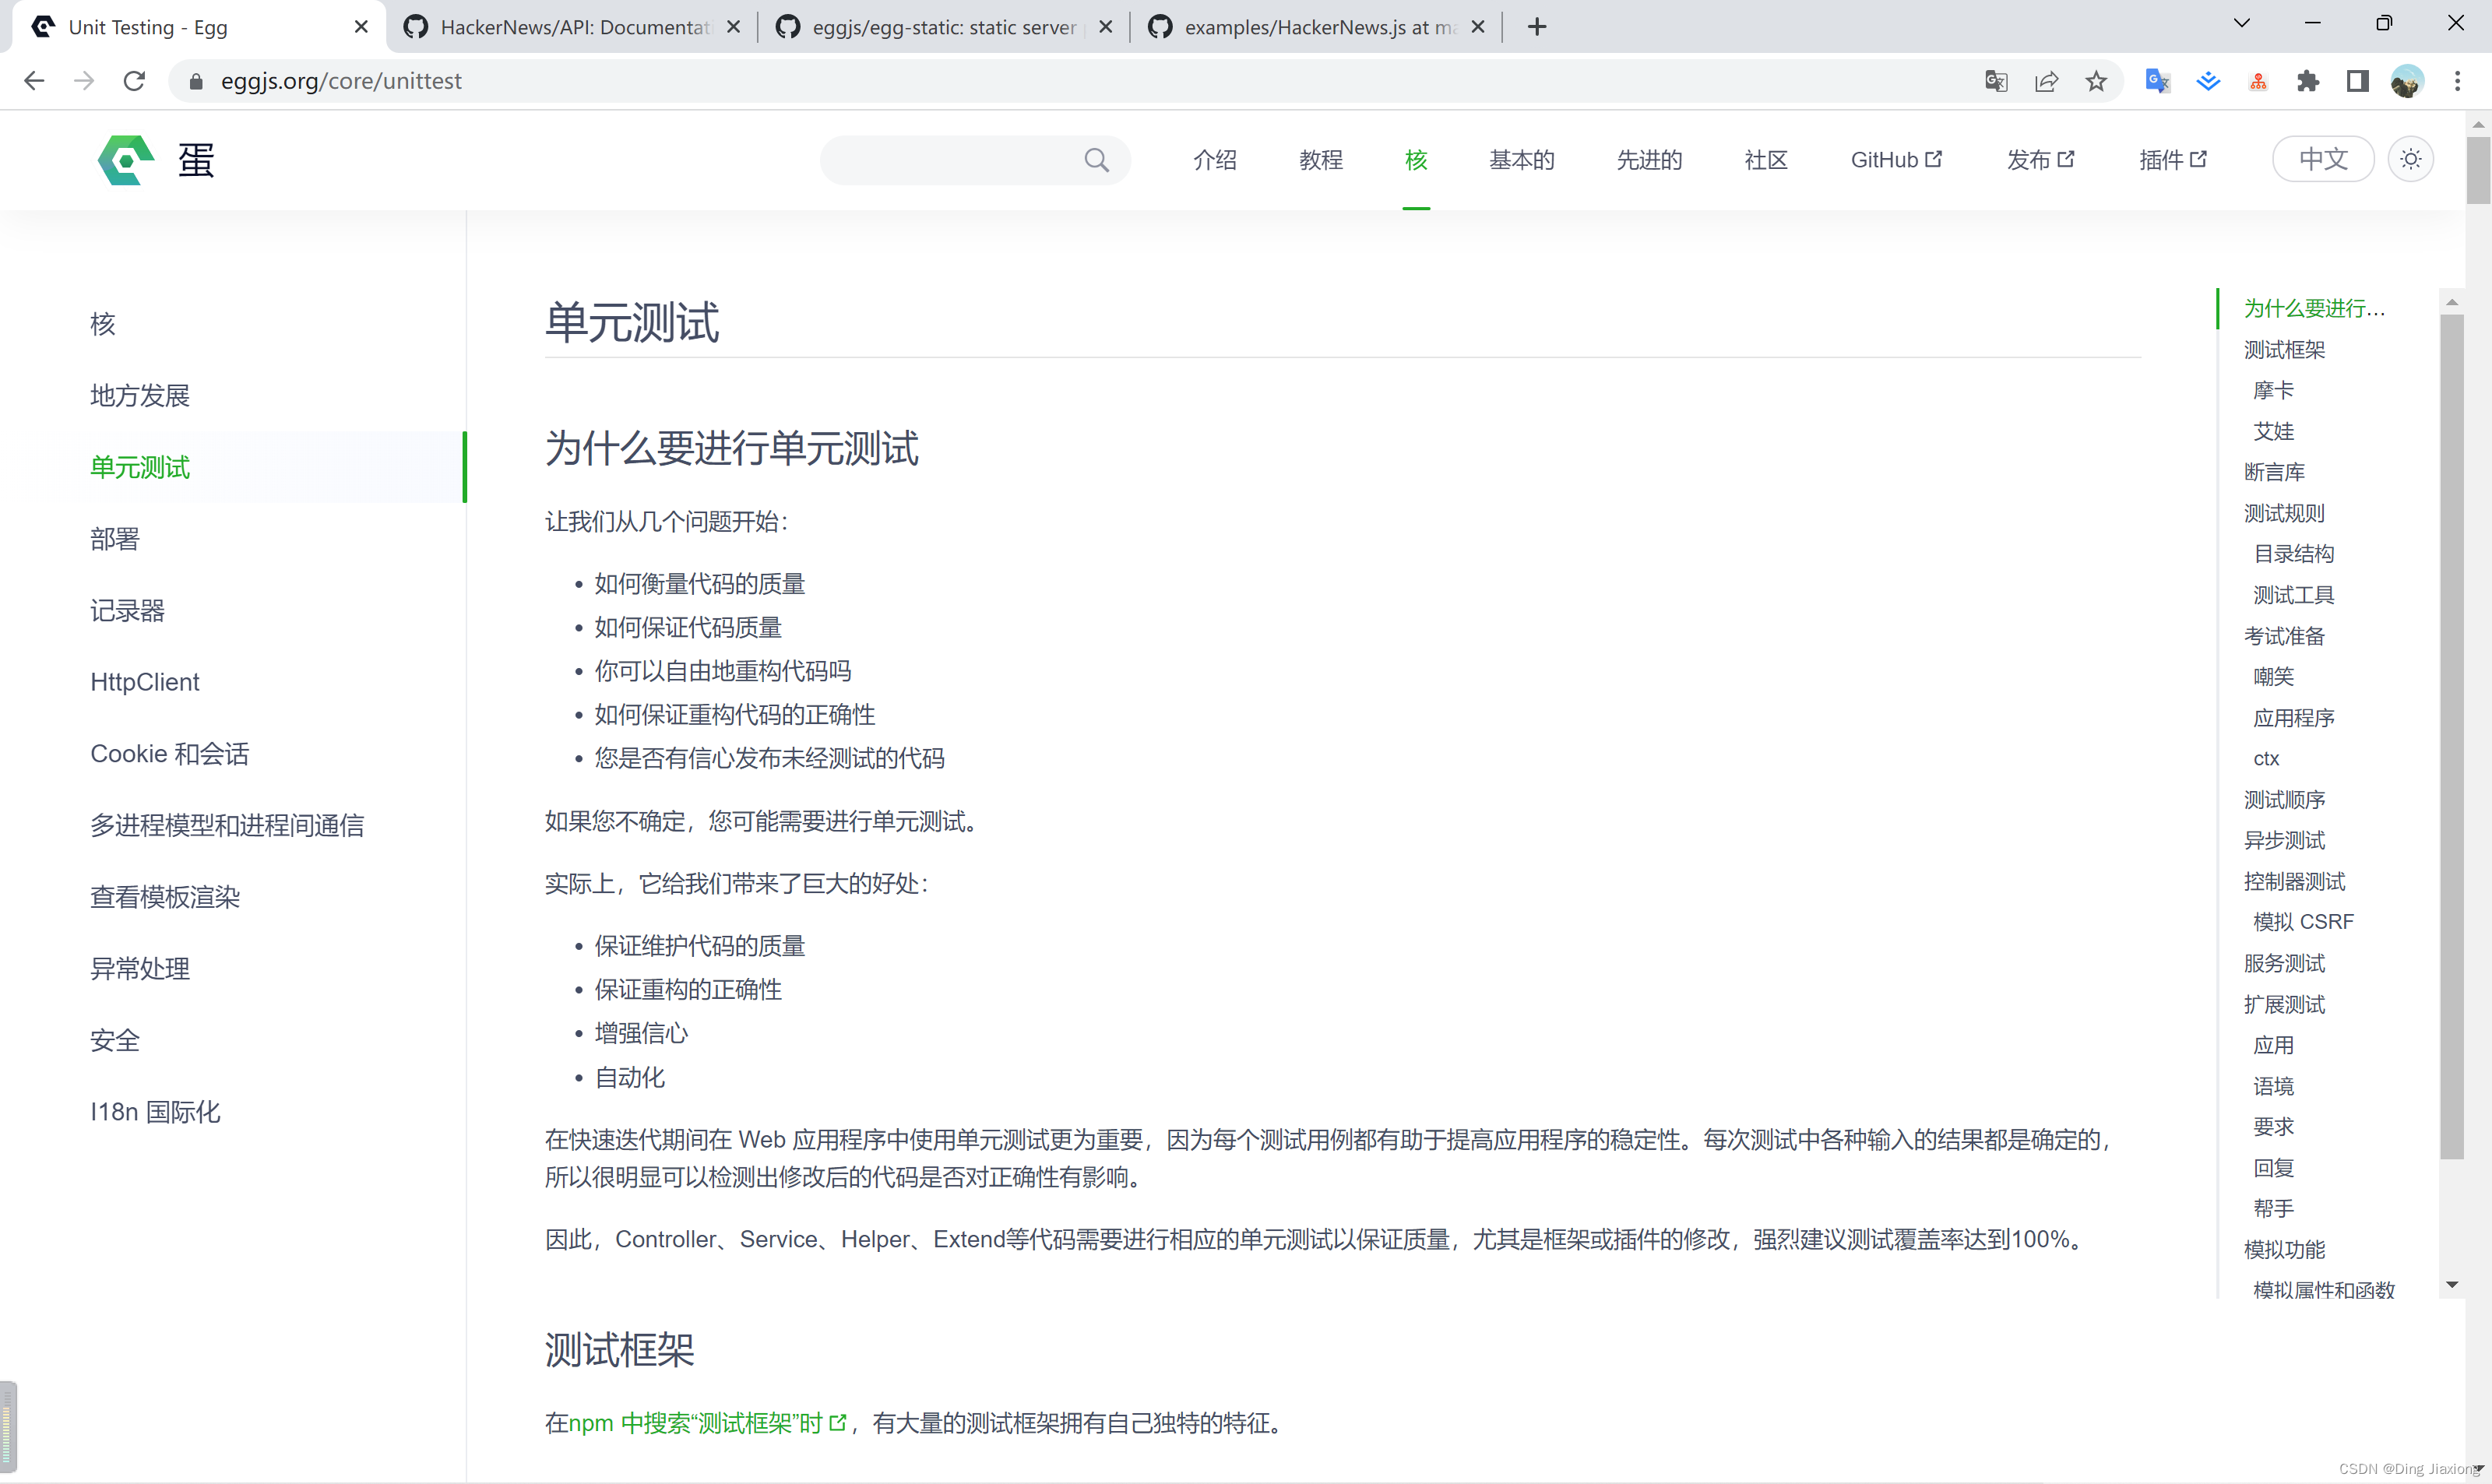
Task: Toggle the browser side panel icon
Action: [2357, 81]
